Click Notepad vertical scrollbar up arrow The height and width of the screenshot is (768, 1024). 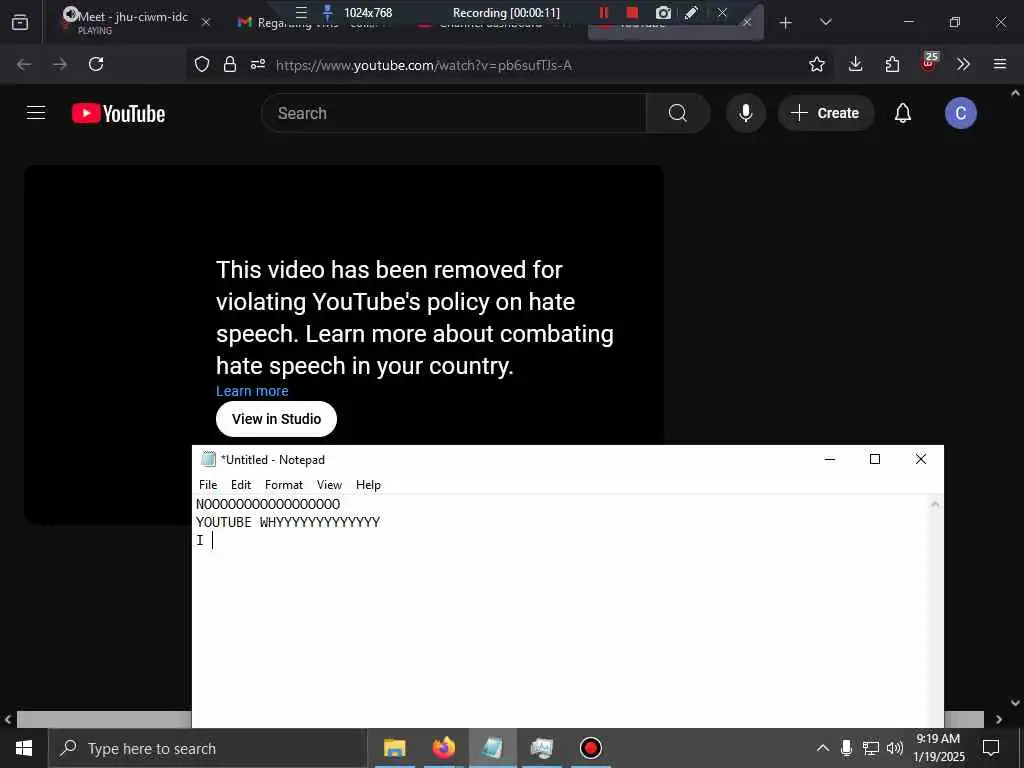coord(935,504)
